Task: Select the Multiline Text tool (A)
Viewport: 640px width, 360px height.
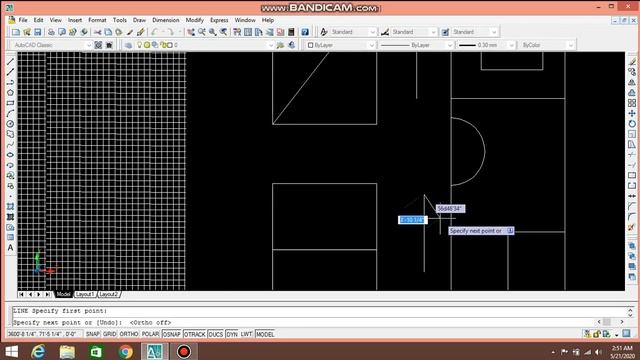Action: (11, 248)
